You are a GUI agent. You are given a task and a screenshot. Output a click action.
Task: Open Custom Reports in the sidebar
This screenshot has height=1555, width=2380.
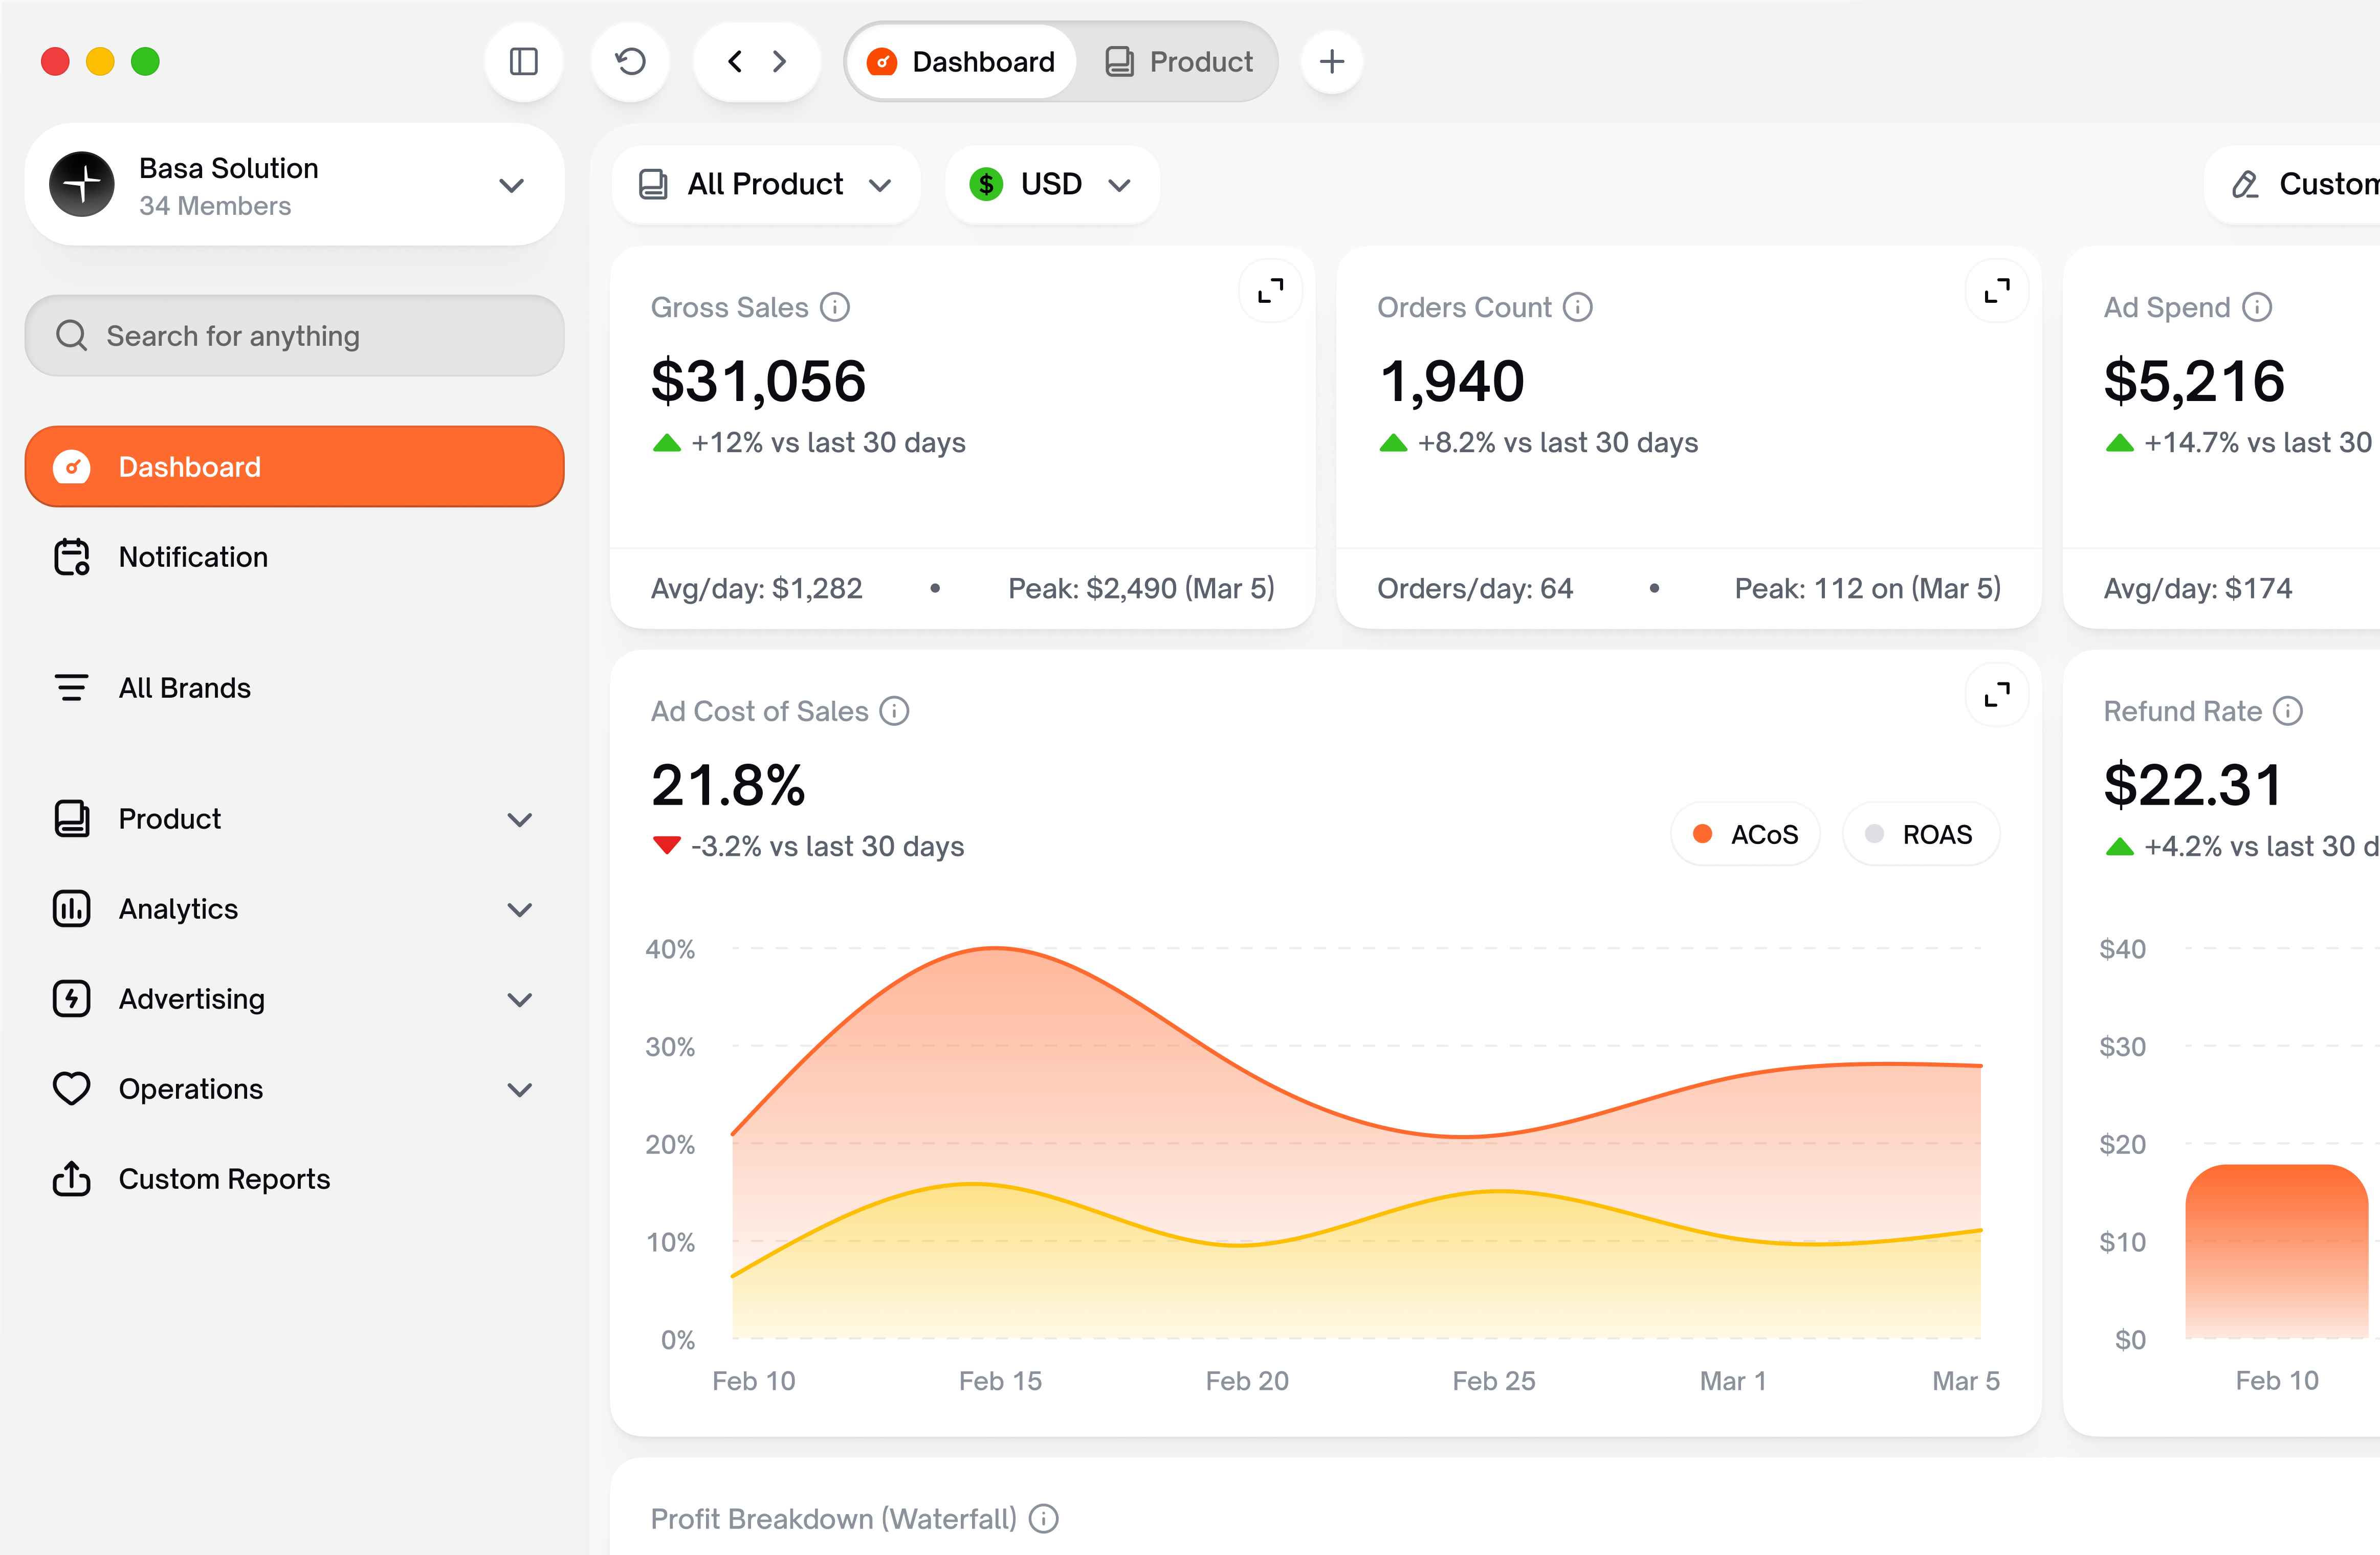click(x=294, y=1179)
